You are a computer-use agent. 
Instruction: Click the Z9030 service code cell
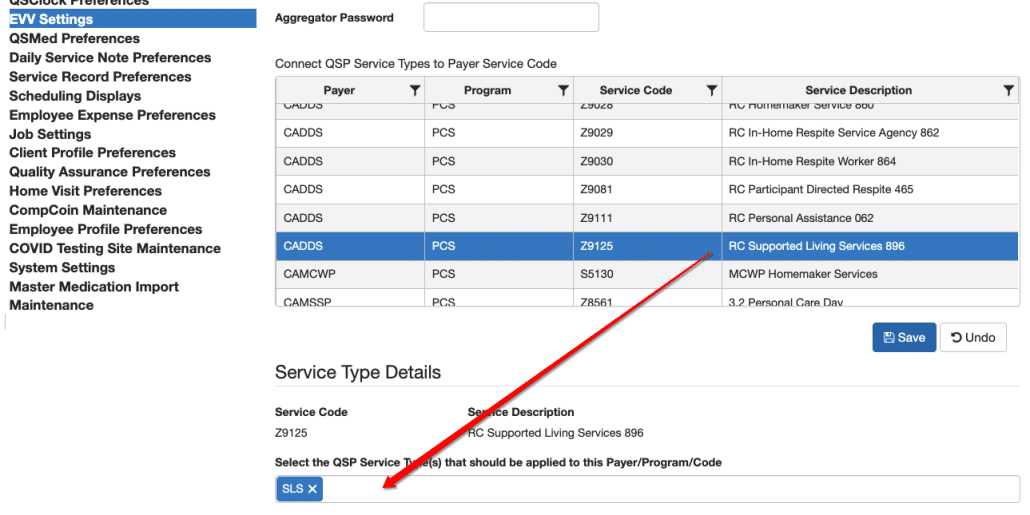pyautogui.click(x=647, y=161)
